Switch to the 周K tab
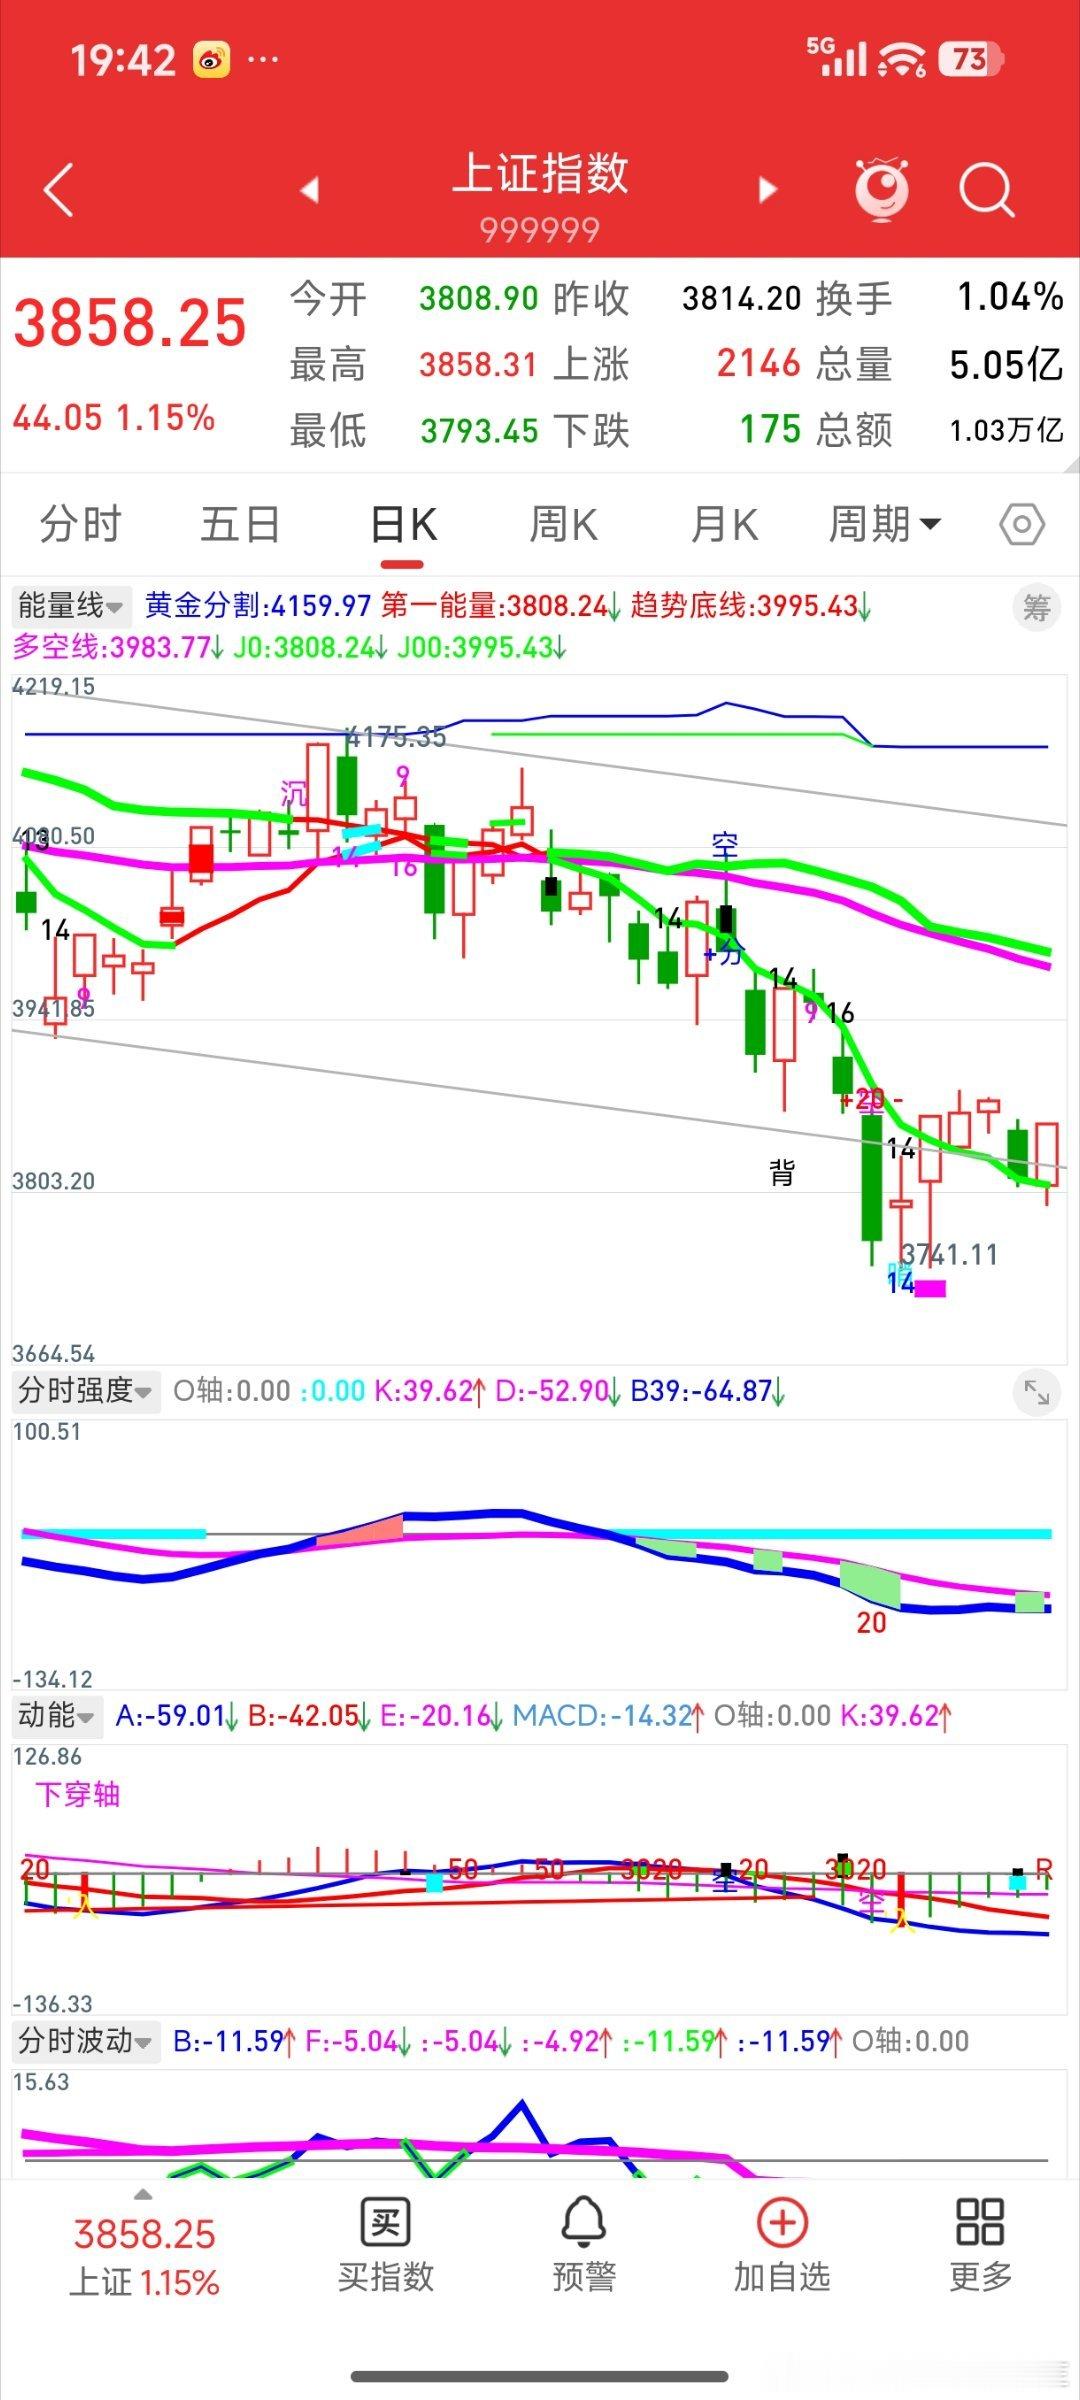1080x2400 pixels. (563, 524)
